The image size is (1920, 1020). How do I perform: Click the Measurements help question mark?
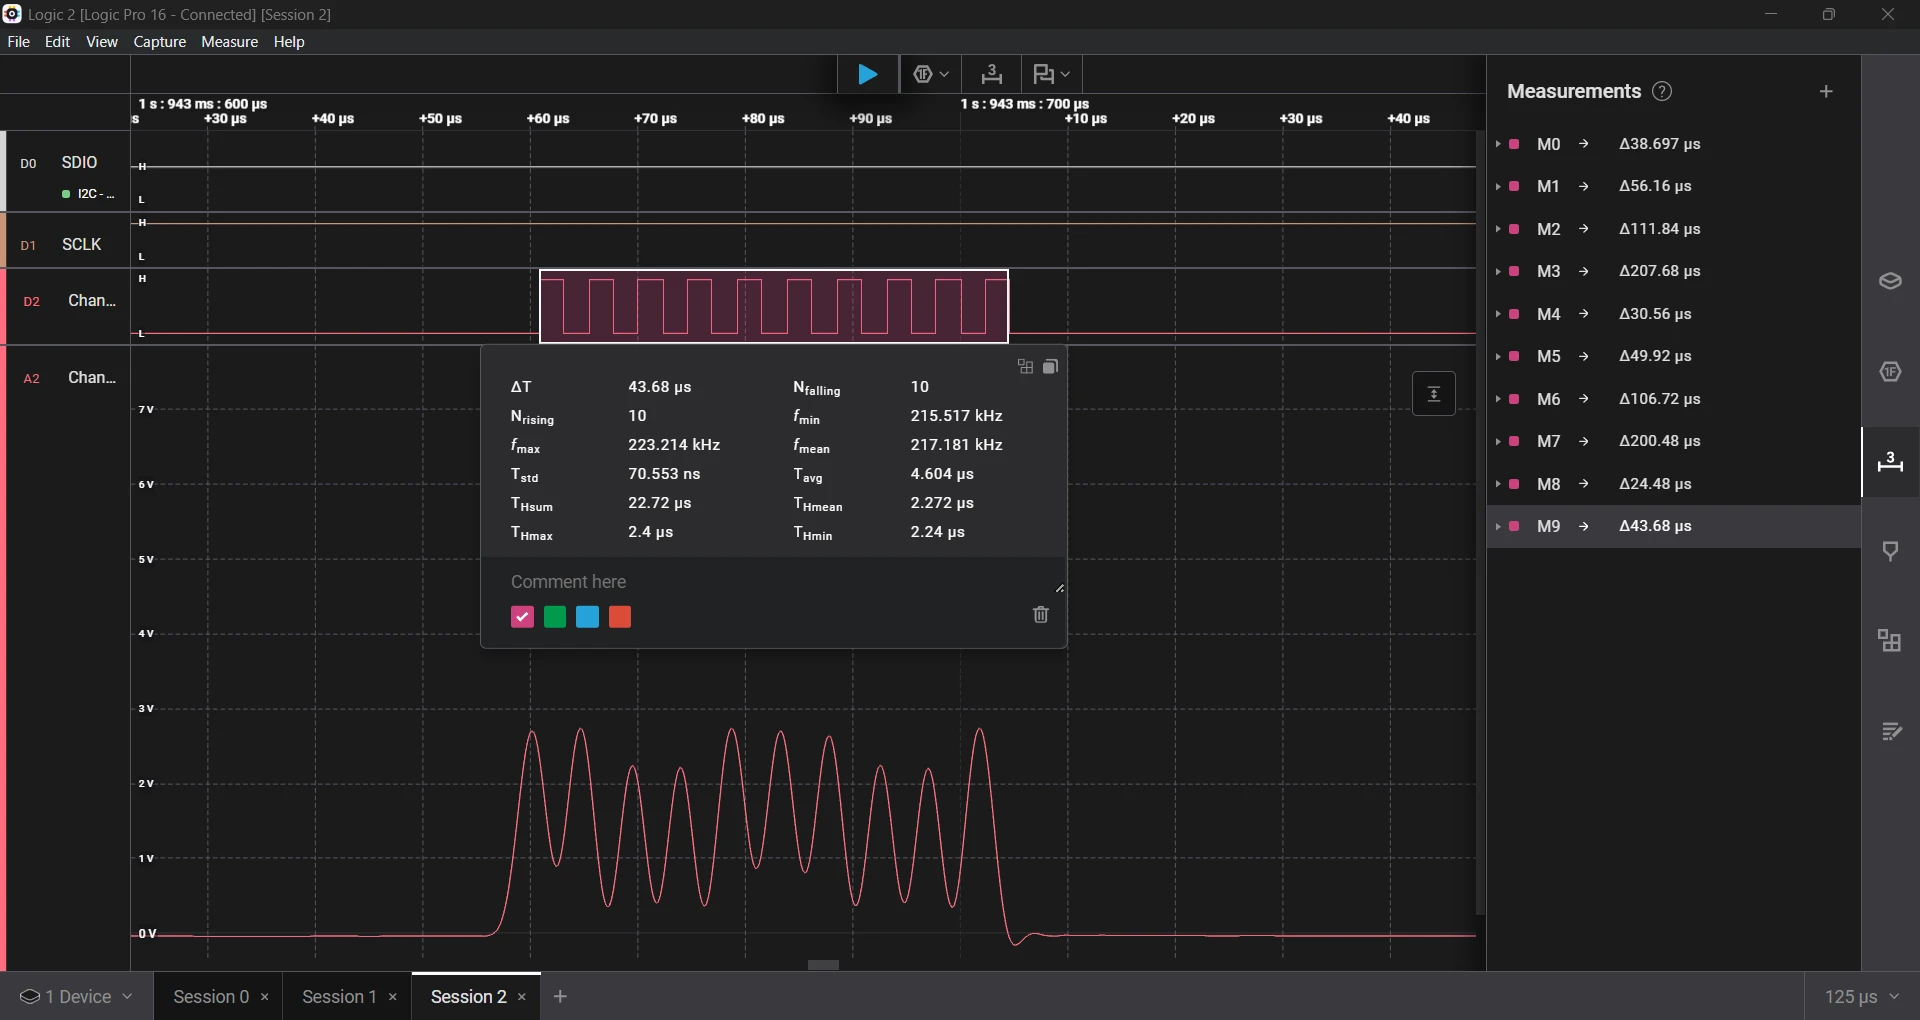coord(1662,92)
